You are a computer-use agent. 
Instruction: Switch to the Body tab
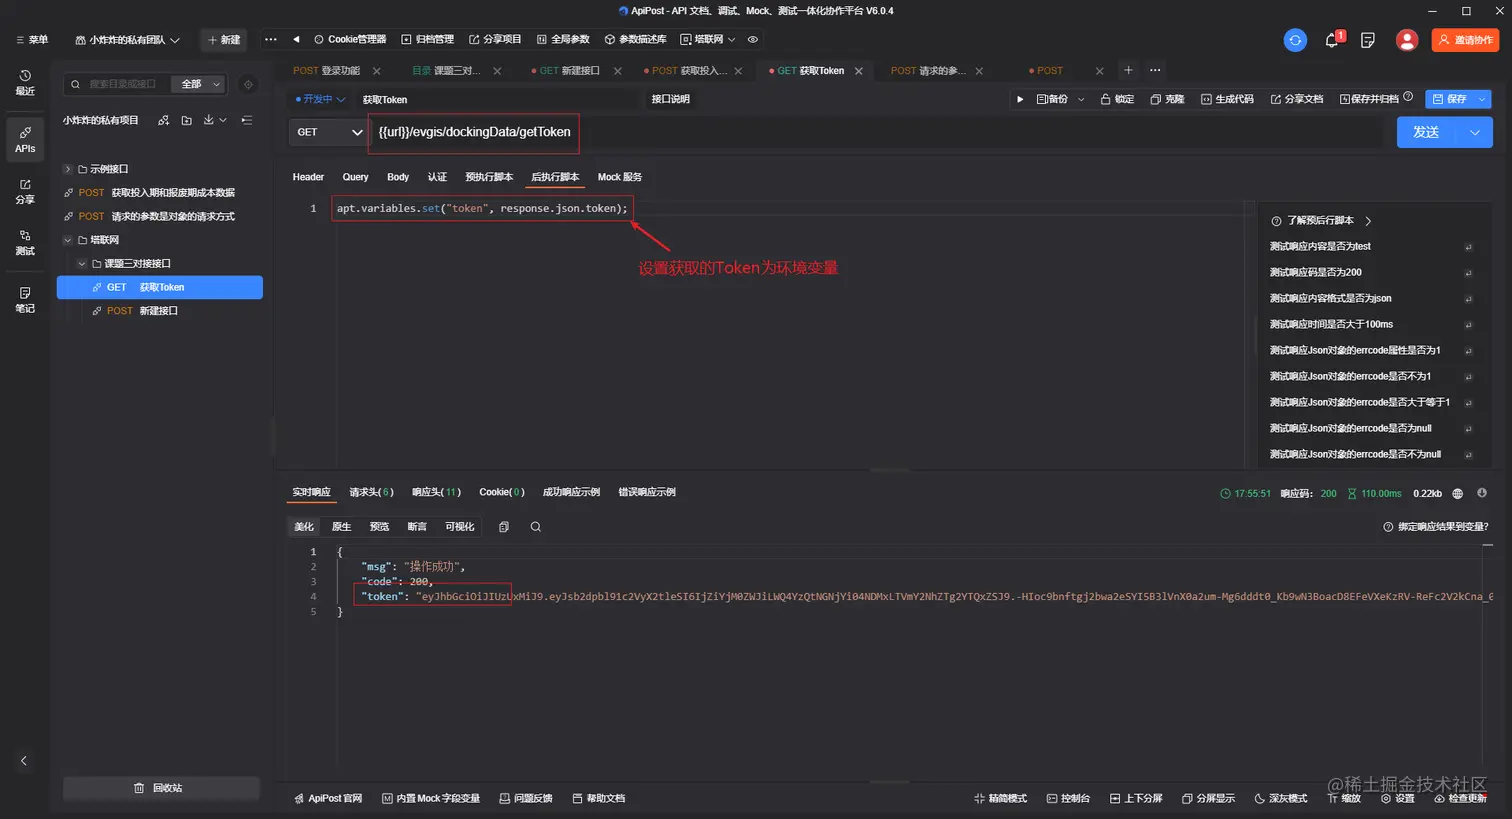point(398,177)
